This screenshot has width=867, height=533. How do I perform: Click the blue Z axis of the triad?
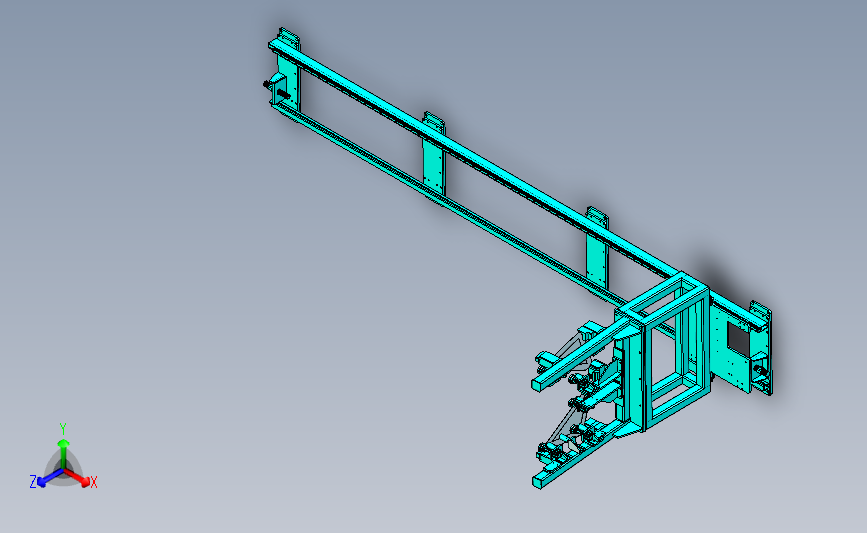[x=51, y=477]
